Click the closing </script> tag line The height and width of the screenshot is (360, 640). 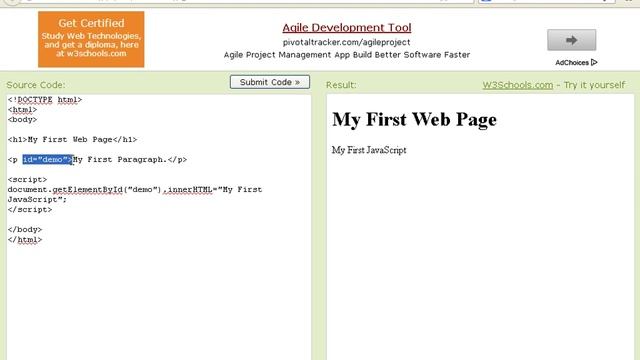[30, 210]
